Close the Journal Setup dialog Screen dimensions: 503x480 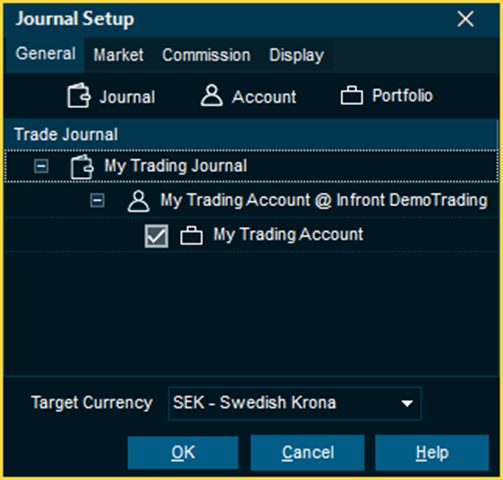coord(465,19)
